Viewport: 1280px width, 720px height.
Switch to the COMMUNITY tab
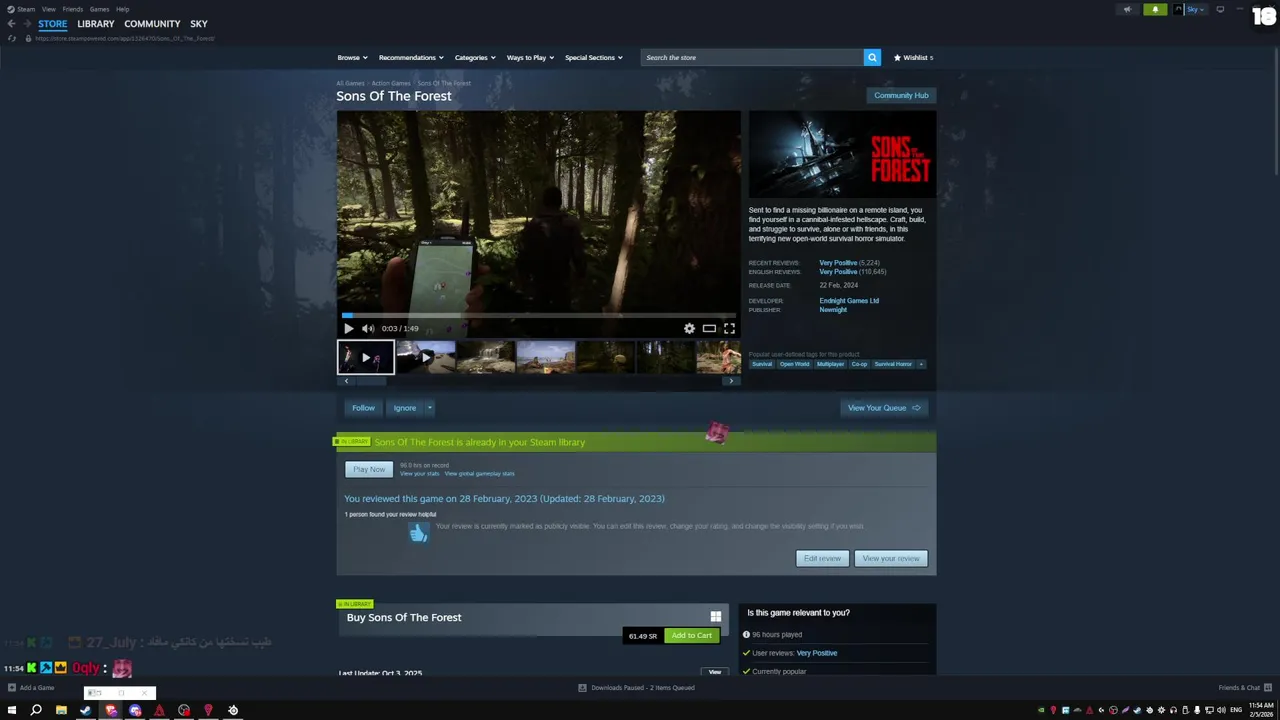click(152, 24)
